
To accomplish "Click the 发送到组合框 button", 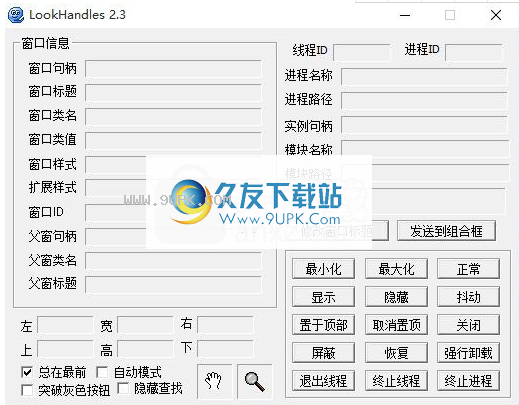I will (x=446, y=231).
